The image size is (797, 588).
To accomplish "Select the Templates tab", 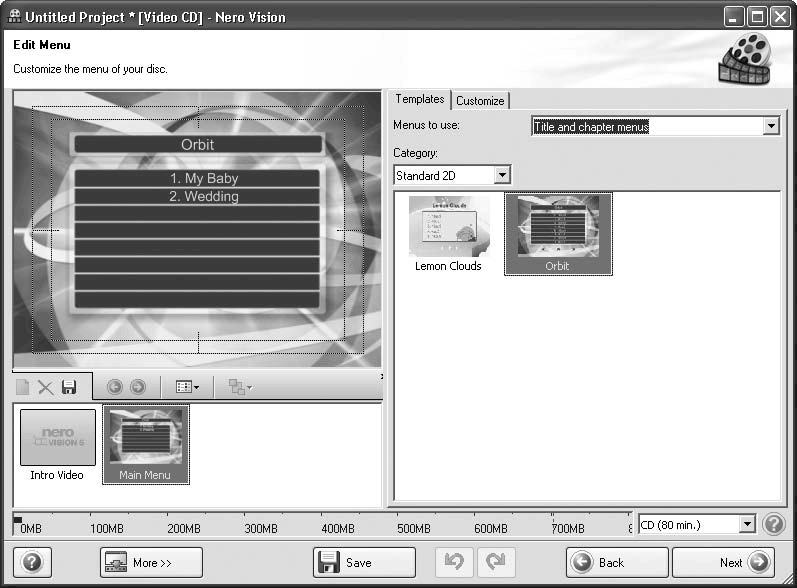I will click(x=419, y=100).
